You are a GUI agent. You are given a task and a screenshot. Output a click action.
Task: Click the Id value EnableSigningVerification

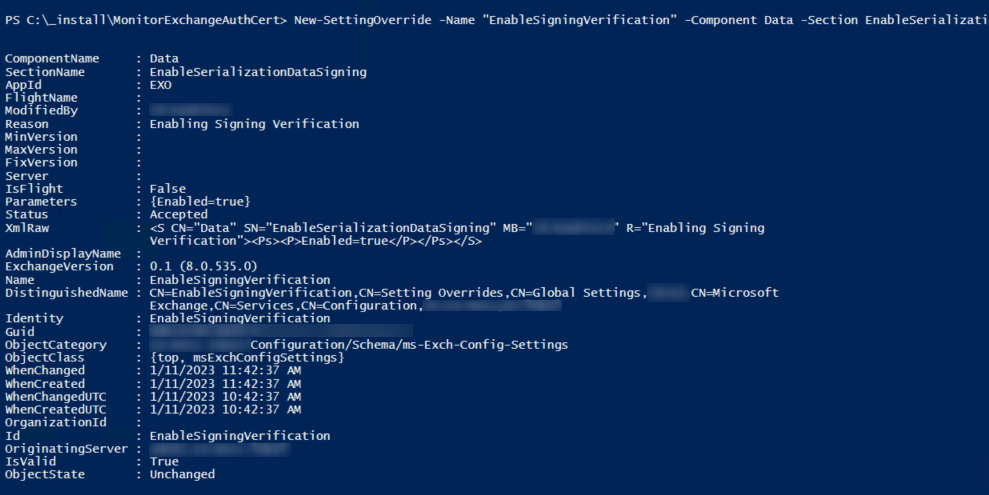click(240, 436)
